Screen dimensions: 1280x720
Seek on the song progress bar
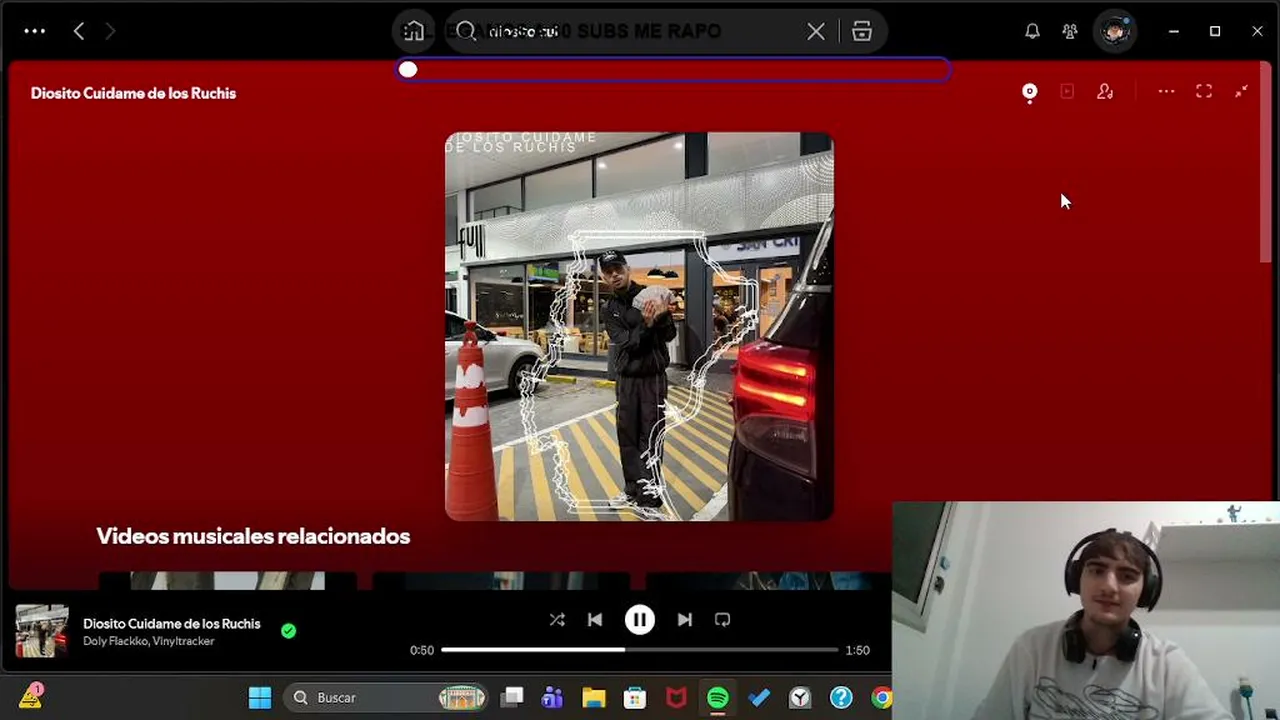(x=640, y=650)
